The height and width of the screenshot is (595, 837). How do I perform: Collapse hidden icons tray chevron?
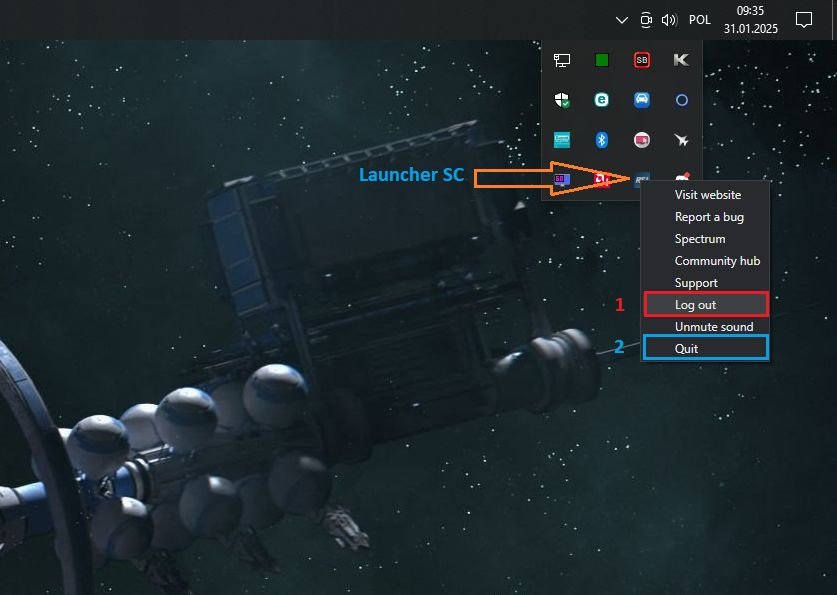pos(621,20)
